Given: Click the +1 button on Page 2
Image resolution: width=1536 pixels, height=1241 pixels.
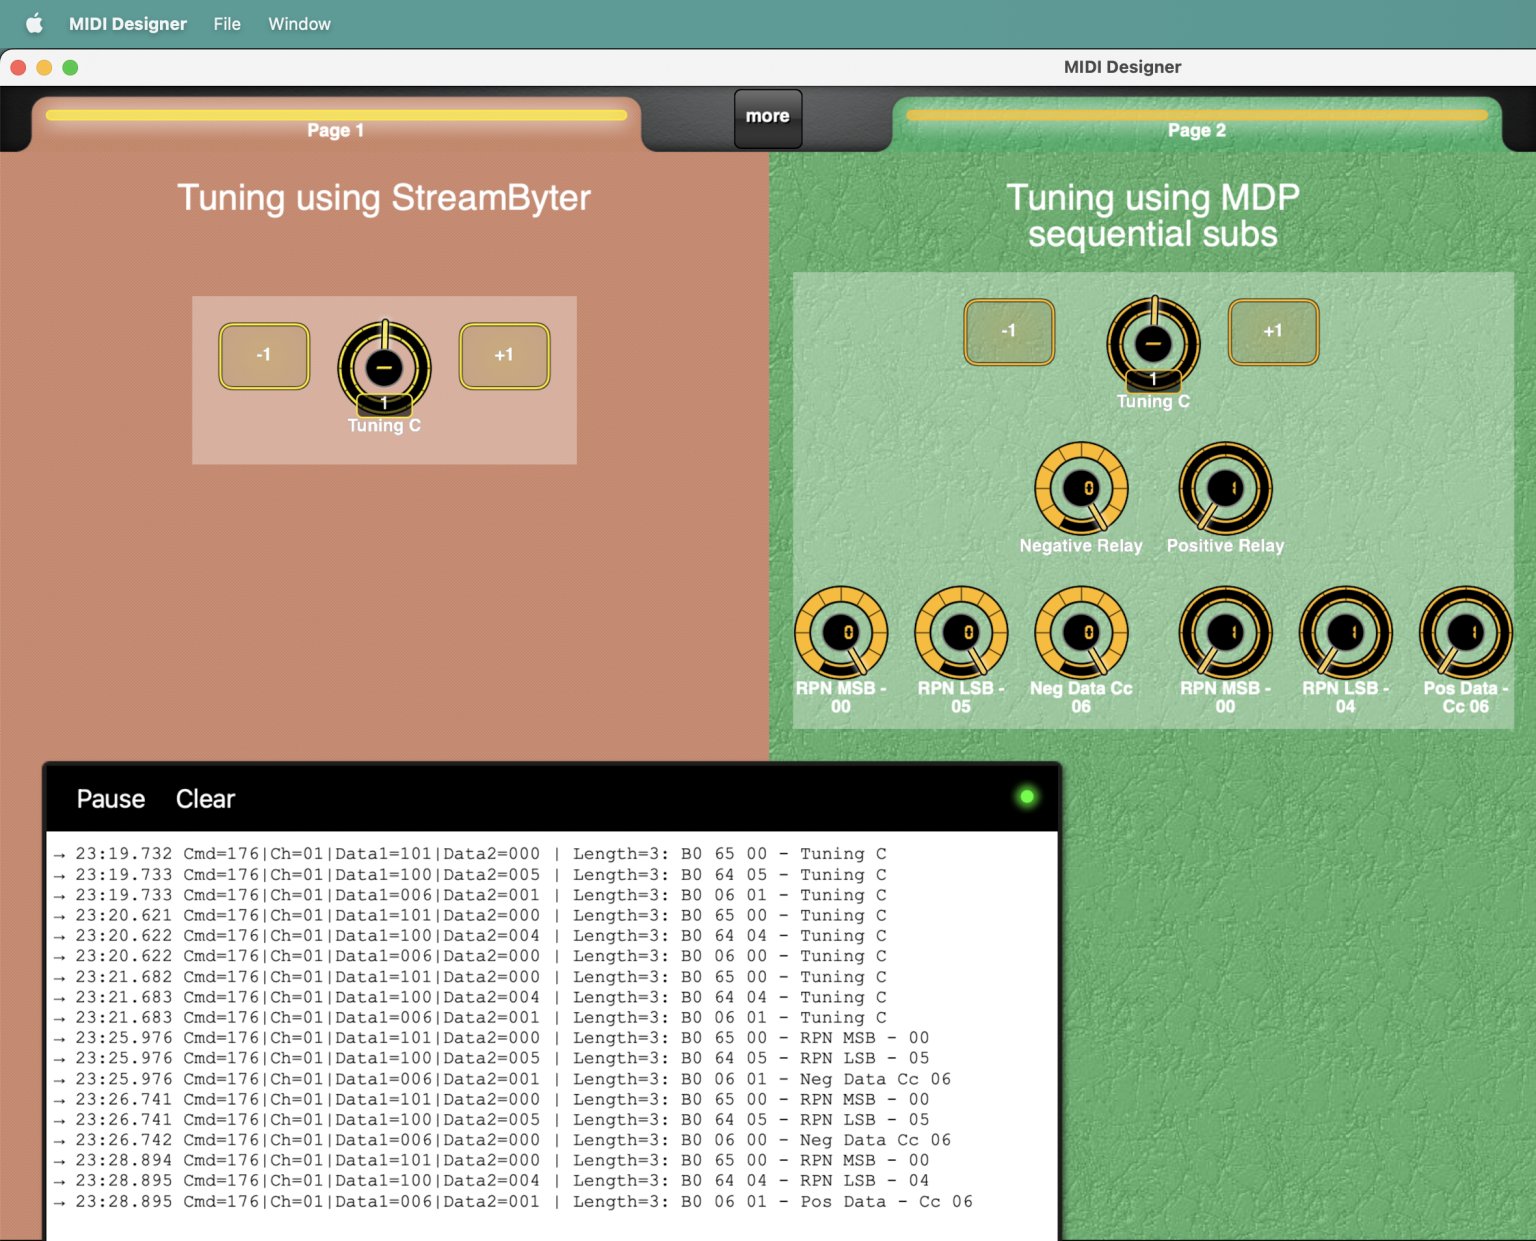Looking at the screenshot, I should 1273,331.
